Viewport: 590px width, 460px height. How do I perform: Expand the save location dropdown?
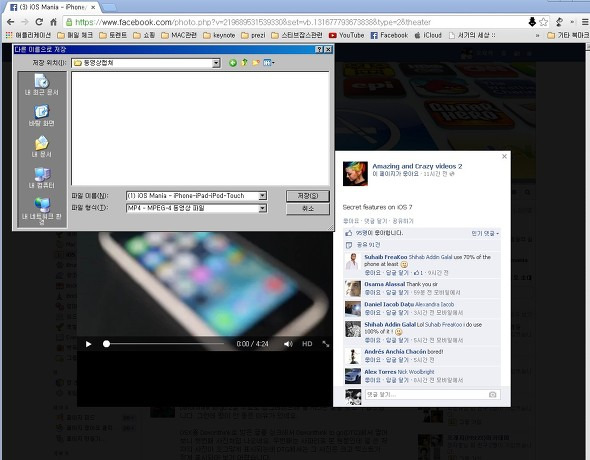tap(216, 63)
